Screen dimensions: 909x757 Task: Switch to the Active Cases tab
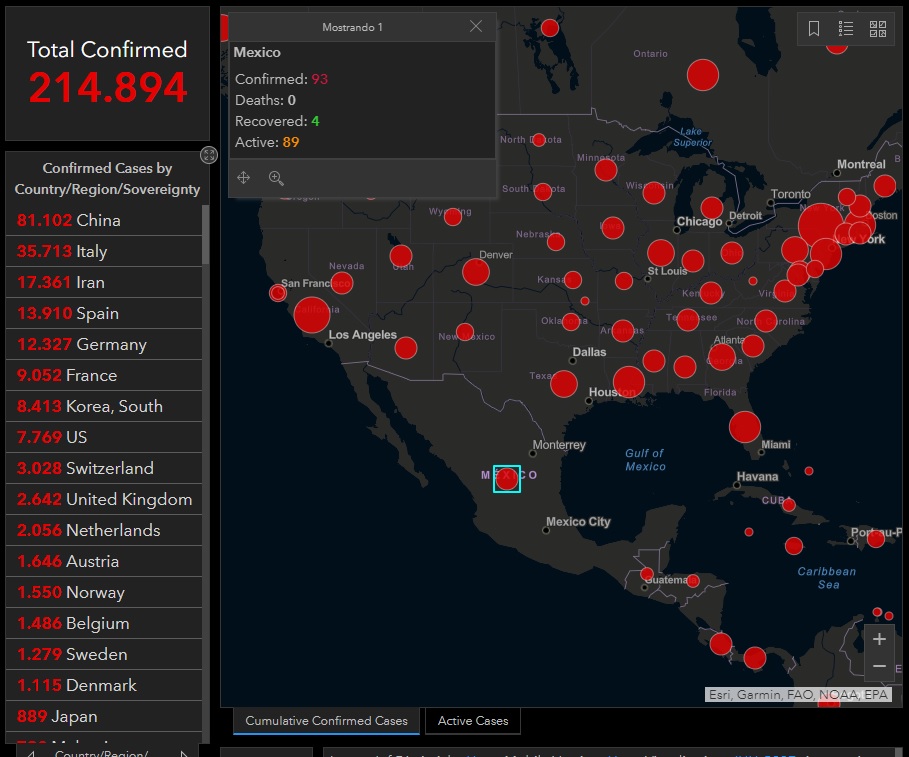(x=473, y=720)
